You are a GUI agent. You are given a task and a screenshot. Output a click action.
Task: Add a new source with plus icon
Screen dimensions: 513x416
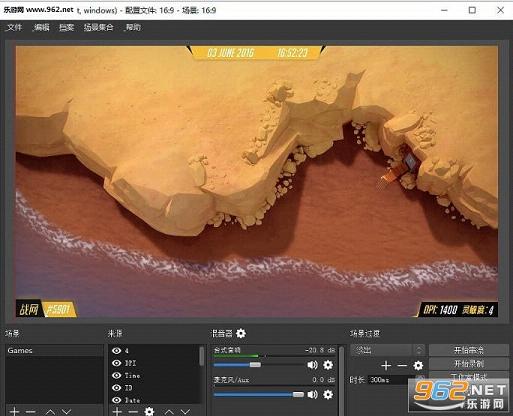pos(117,412)
